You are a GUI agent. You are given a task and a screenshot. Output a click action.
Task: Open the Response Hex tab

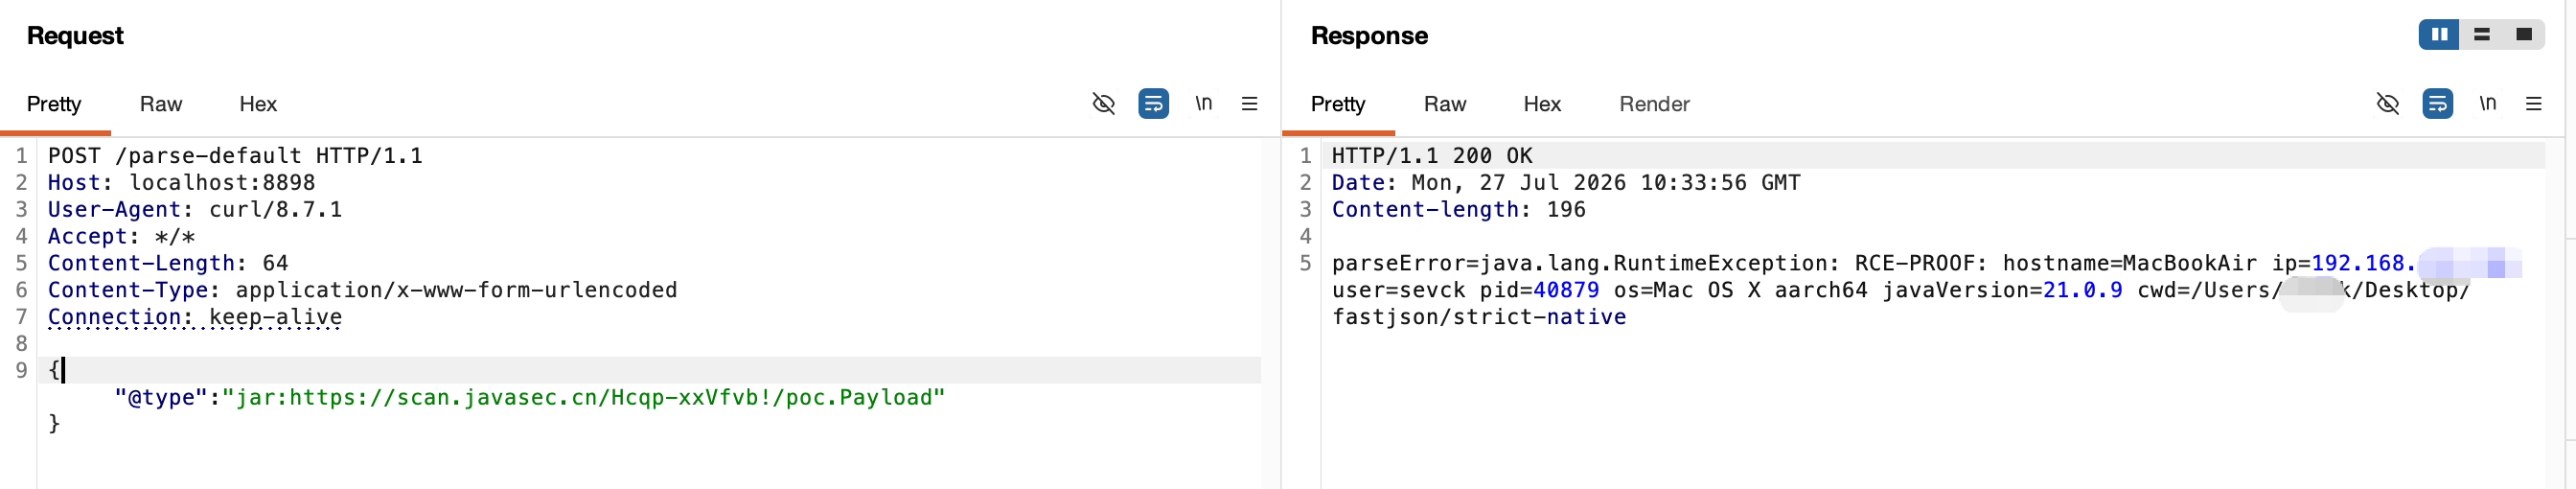1542,104
